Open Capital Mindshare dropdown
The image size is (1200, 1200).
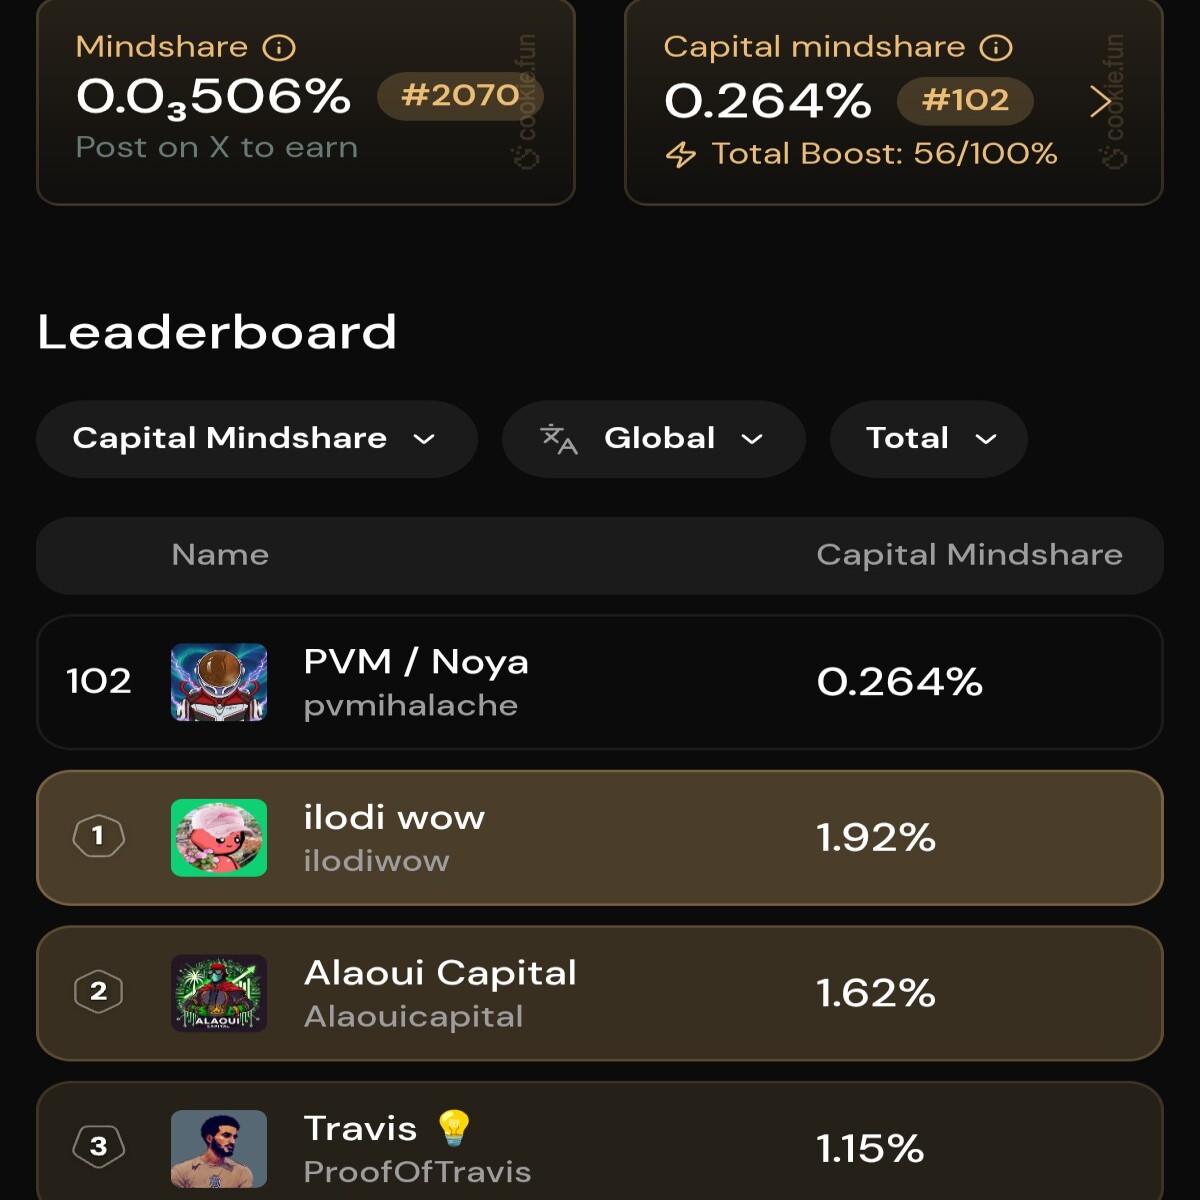pyautogui.click(x=256, y=439)
